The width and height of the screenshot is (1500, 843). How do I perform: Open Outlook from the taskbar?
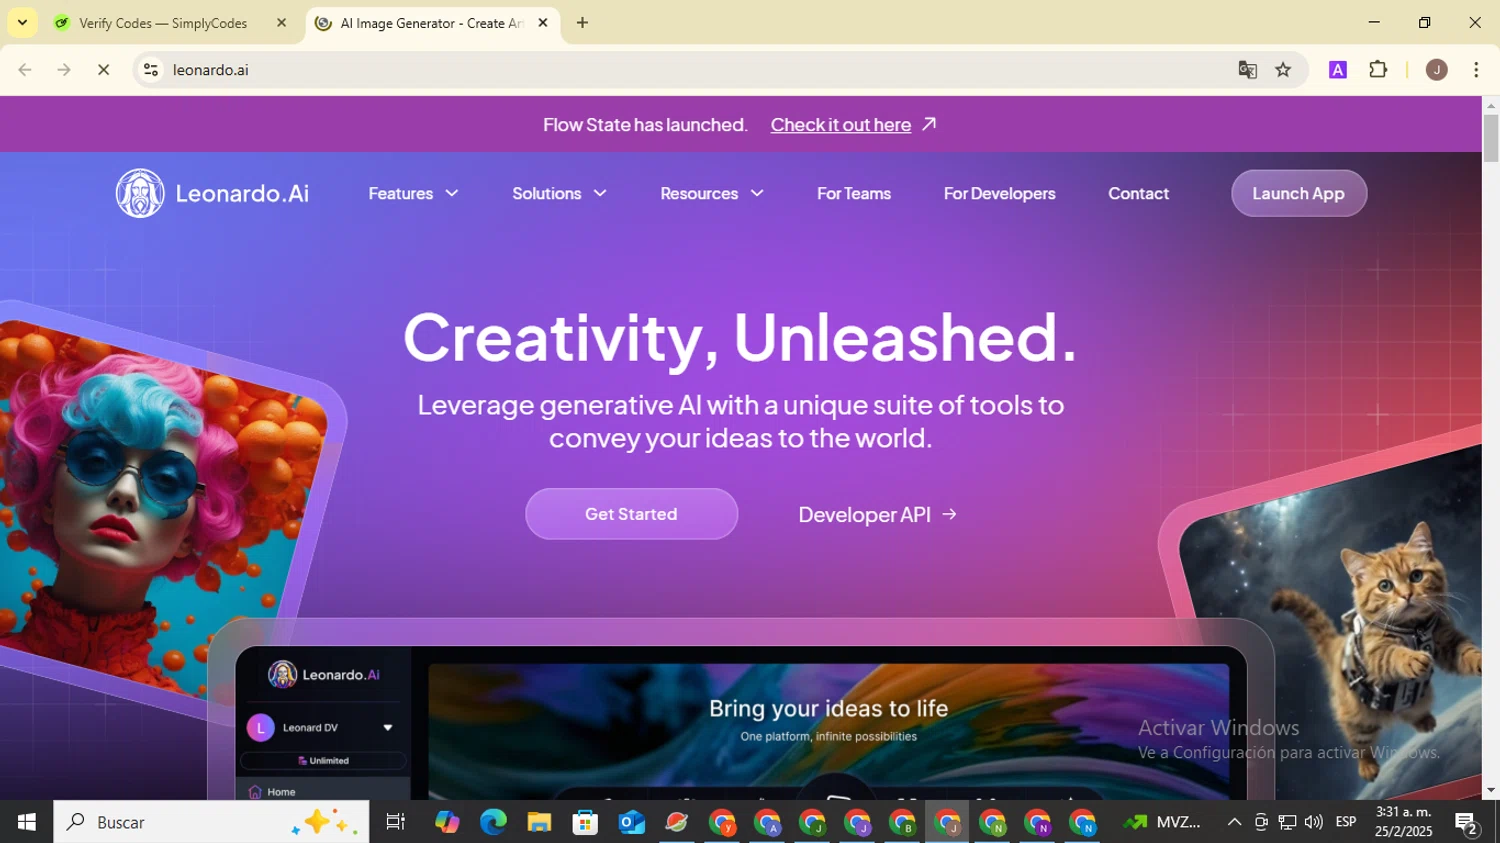point(631,822)
